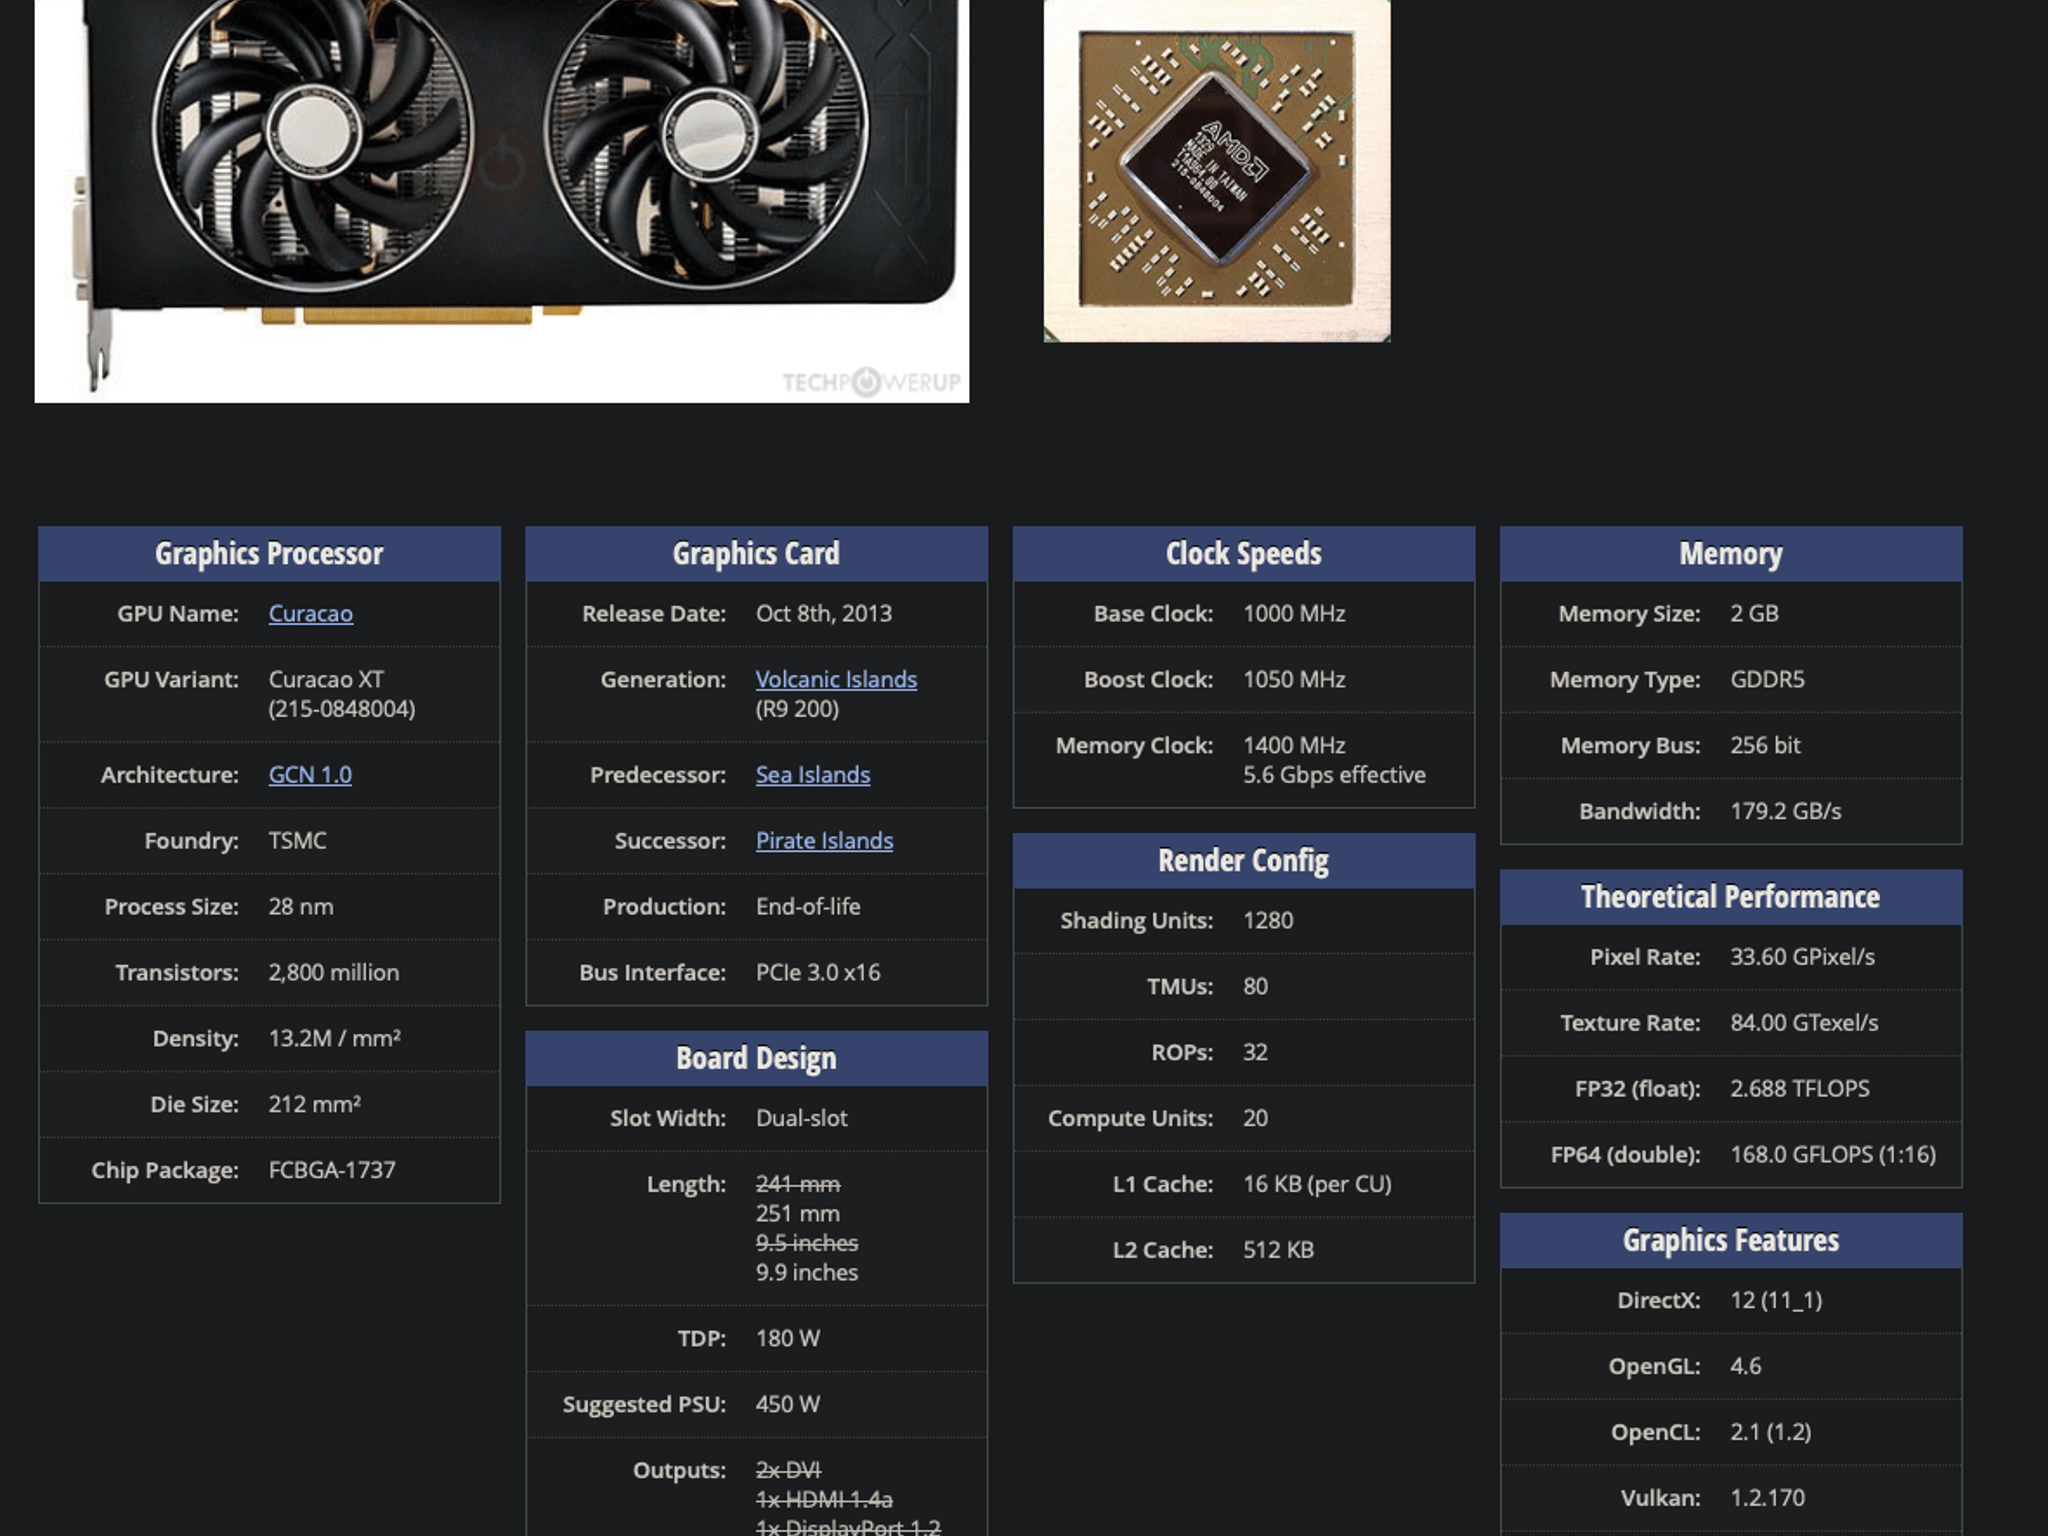
Task: Click the FCBGA-1737 chip package value
Action: tap(332, 1170)
